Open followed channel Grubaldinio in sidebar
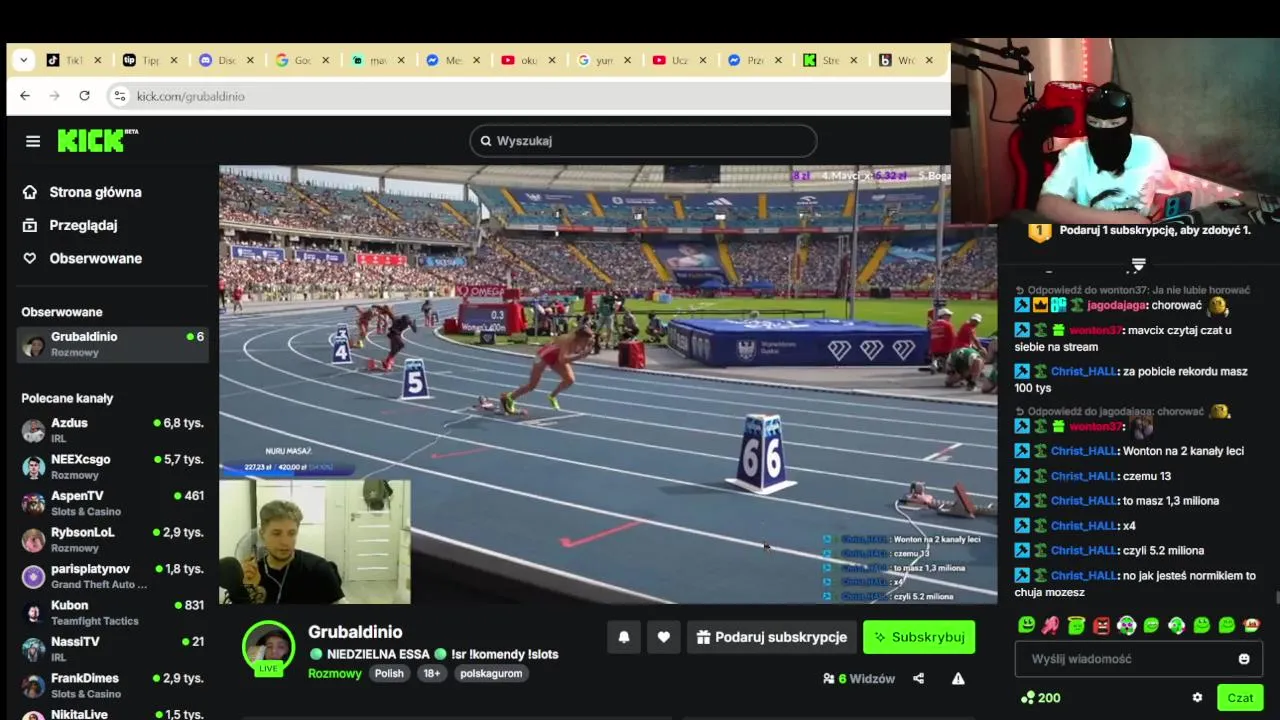The height and width of the screenshot is (720, 1280). point(113,344)
